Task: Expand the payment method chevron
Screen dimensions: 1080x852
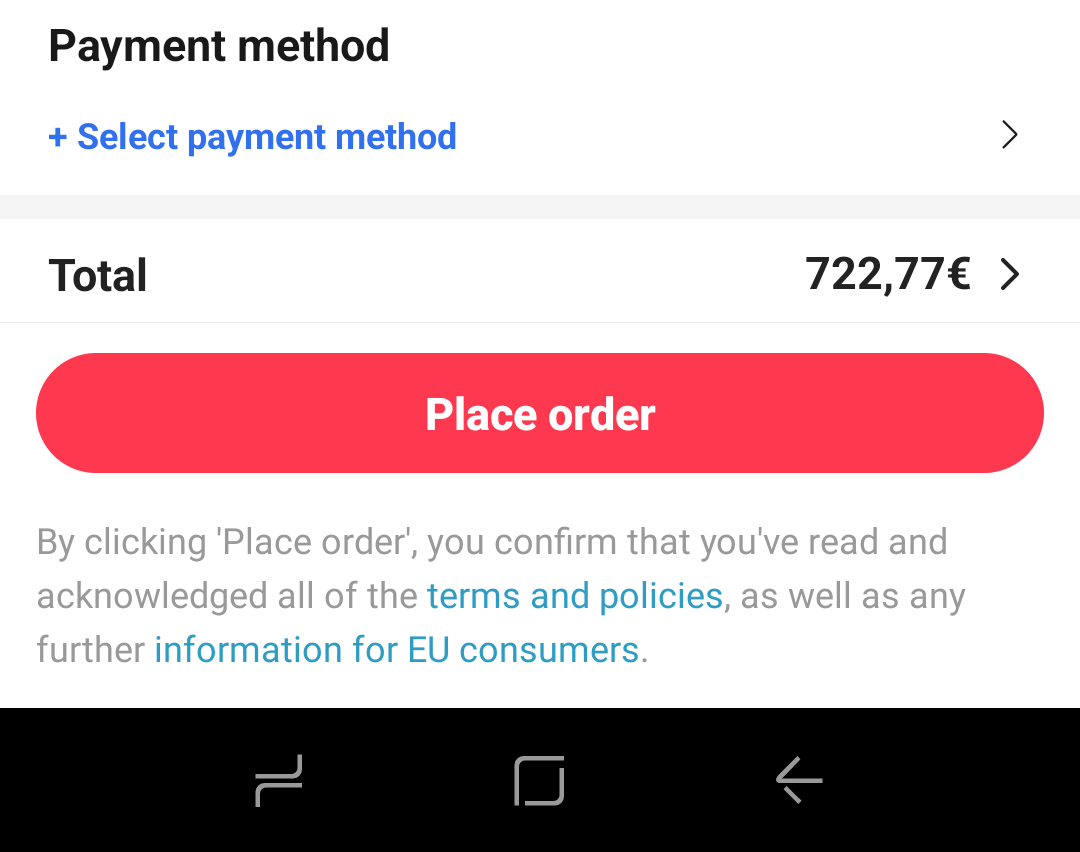Action: 1010,136
